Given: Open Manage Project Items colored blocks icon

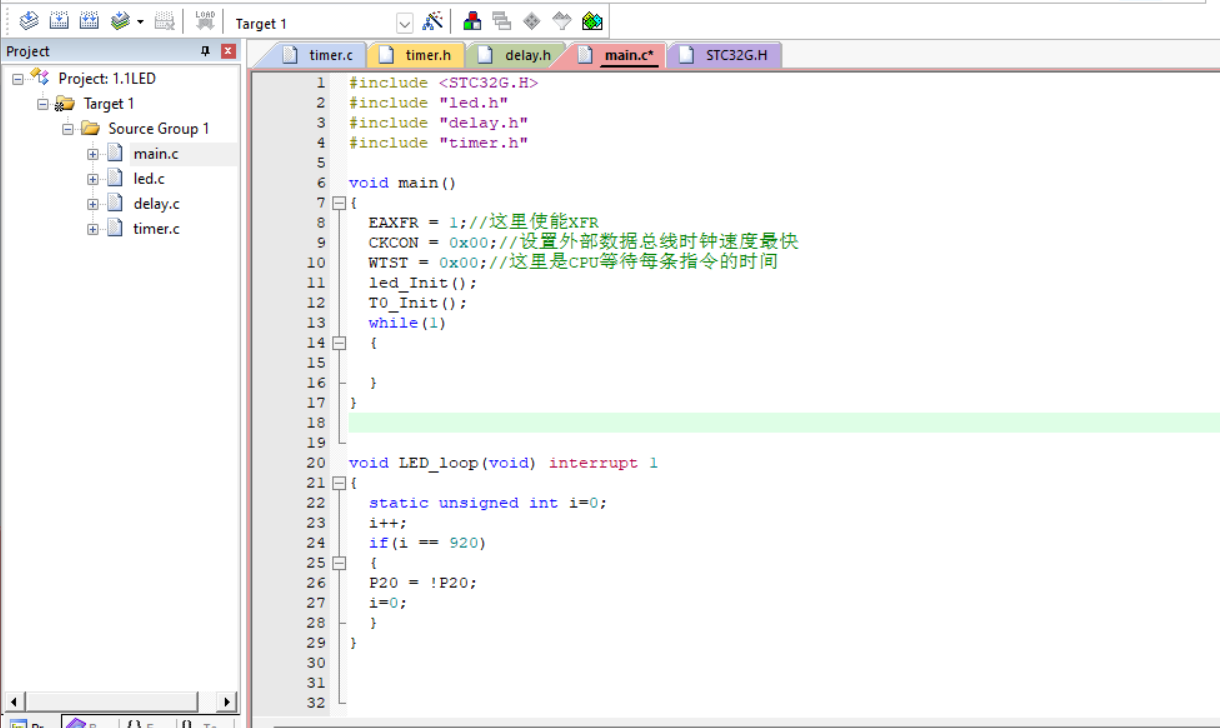Looking at the screenshot, I should click(472, 21).
